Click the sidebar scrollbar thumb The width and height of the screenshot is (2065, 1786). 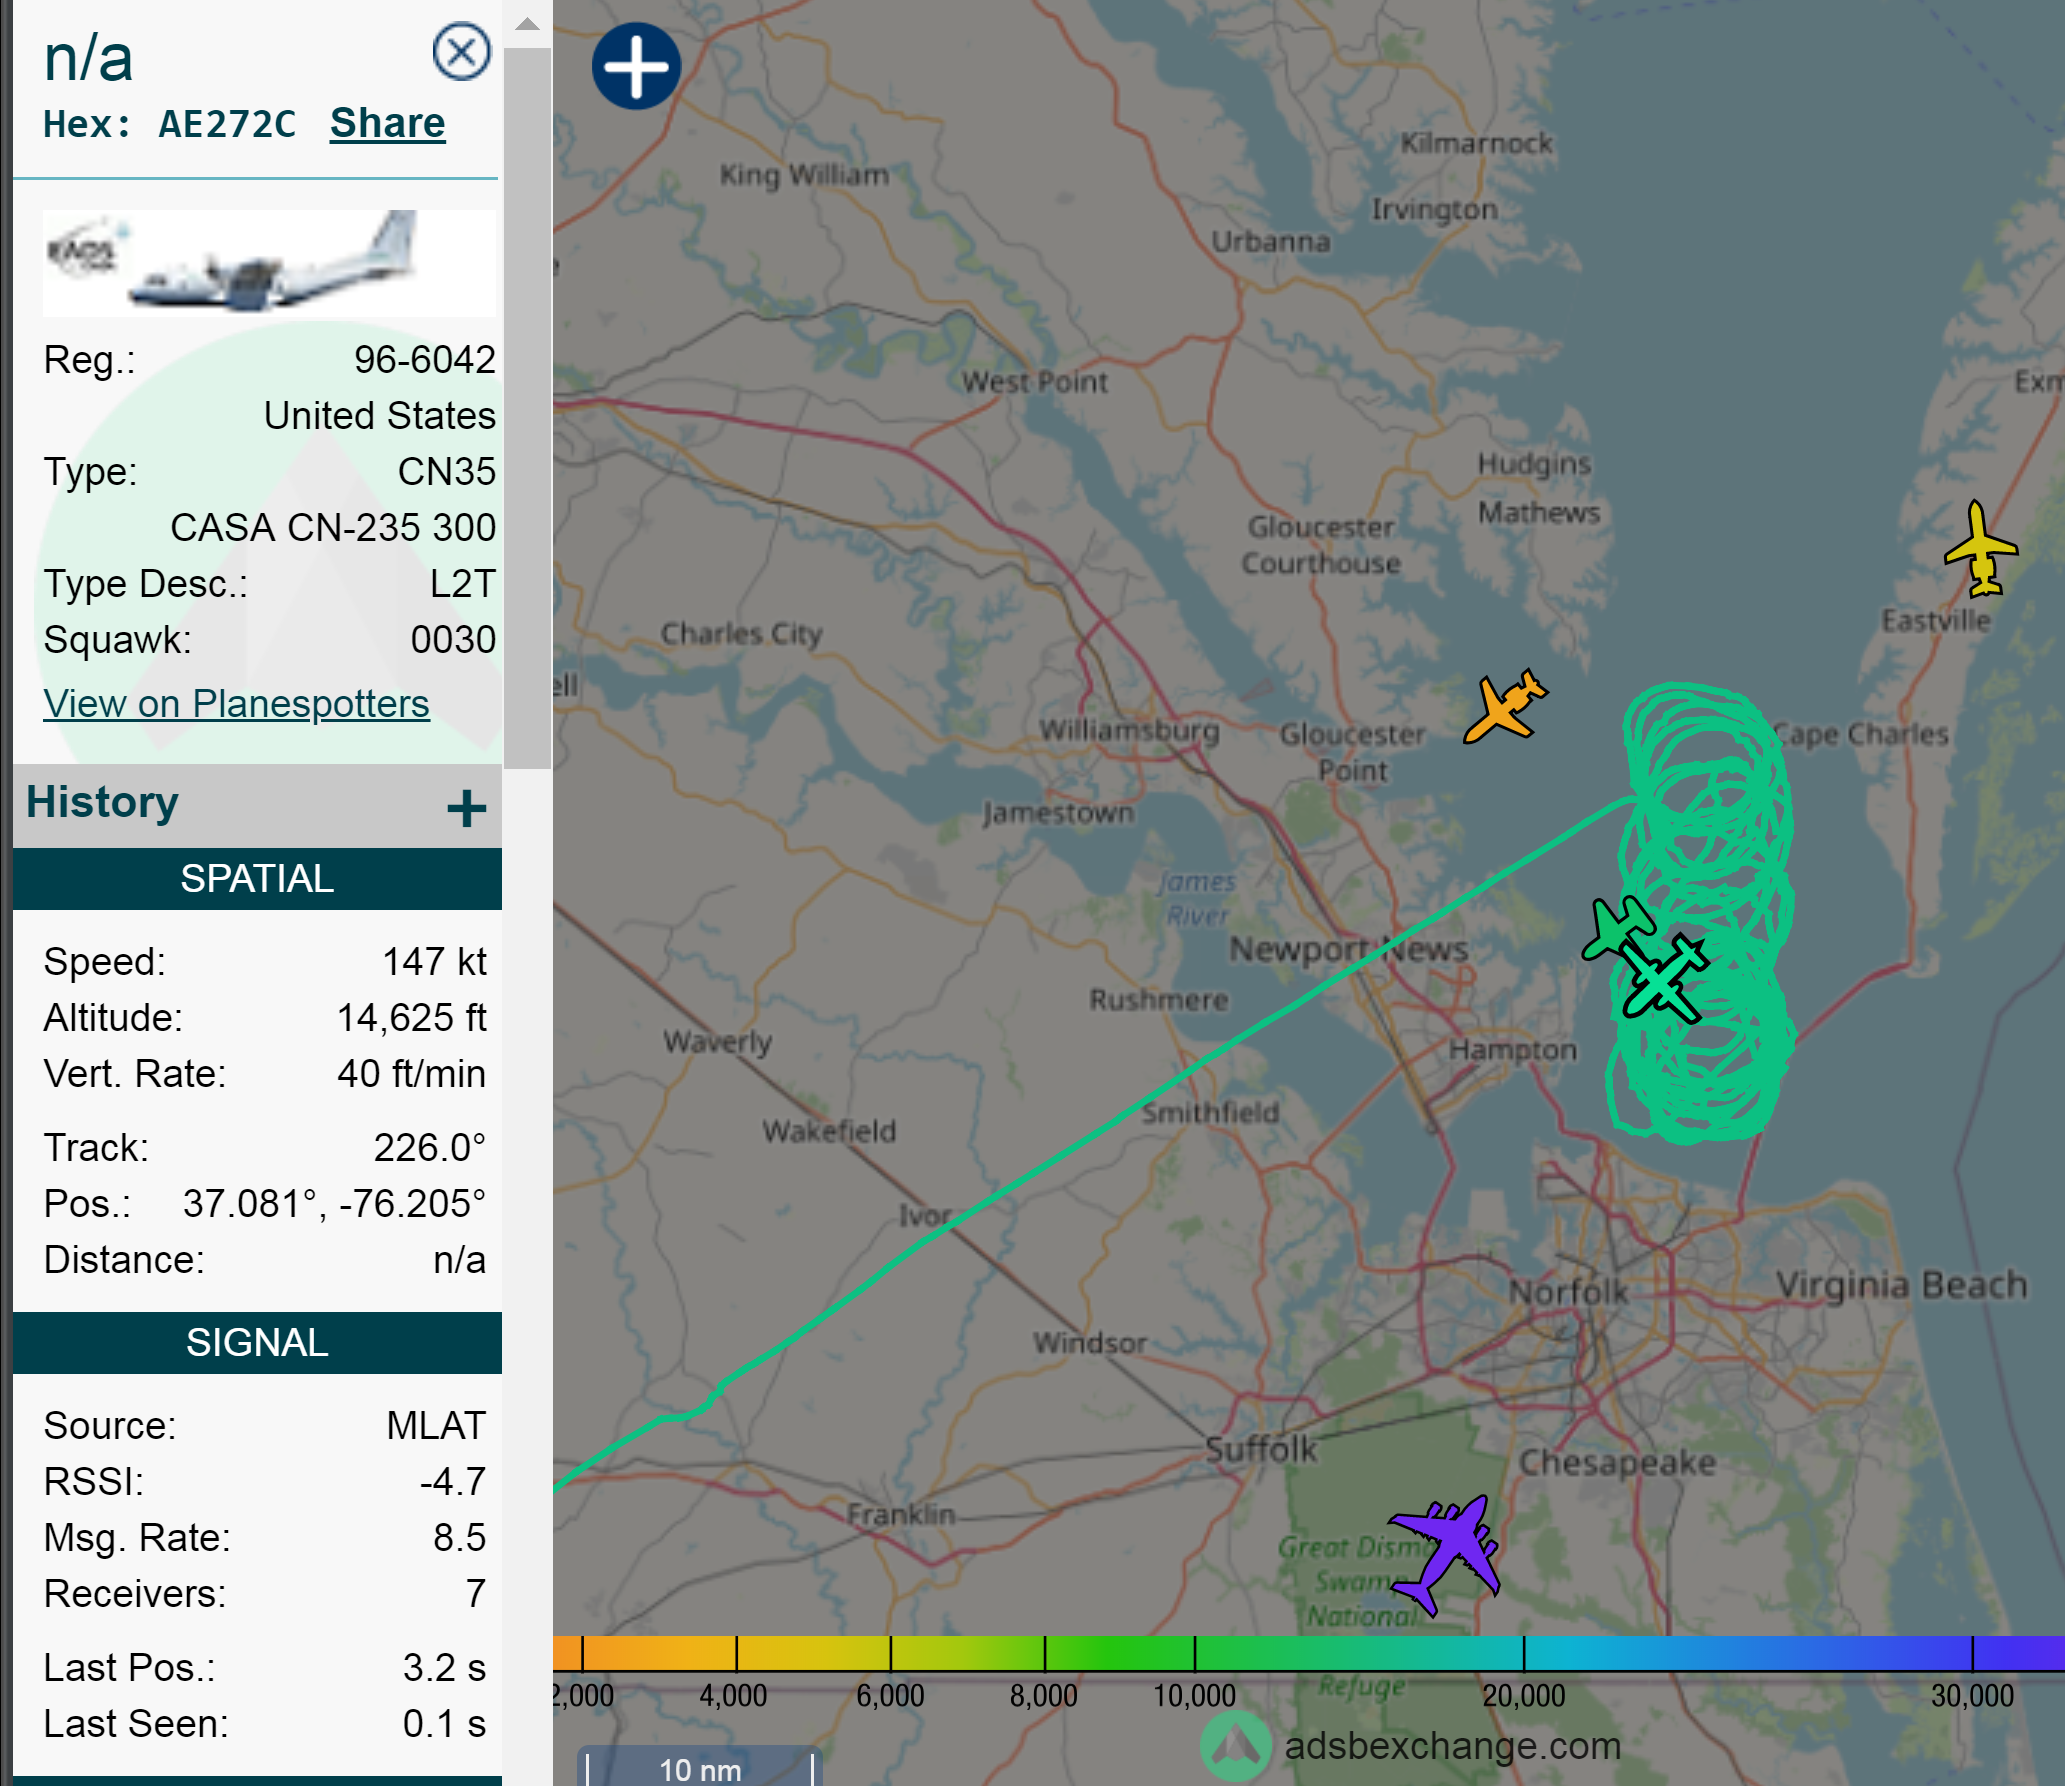[527, 408]
